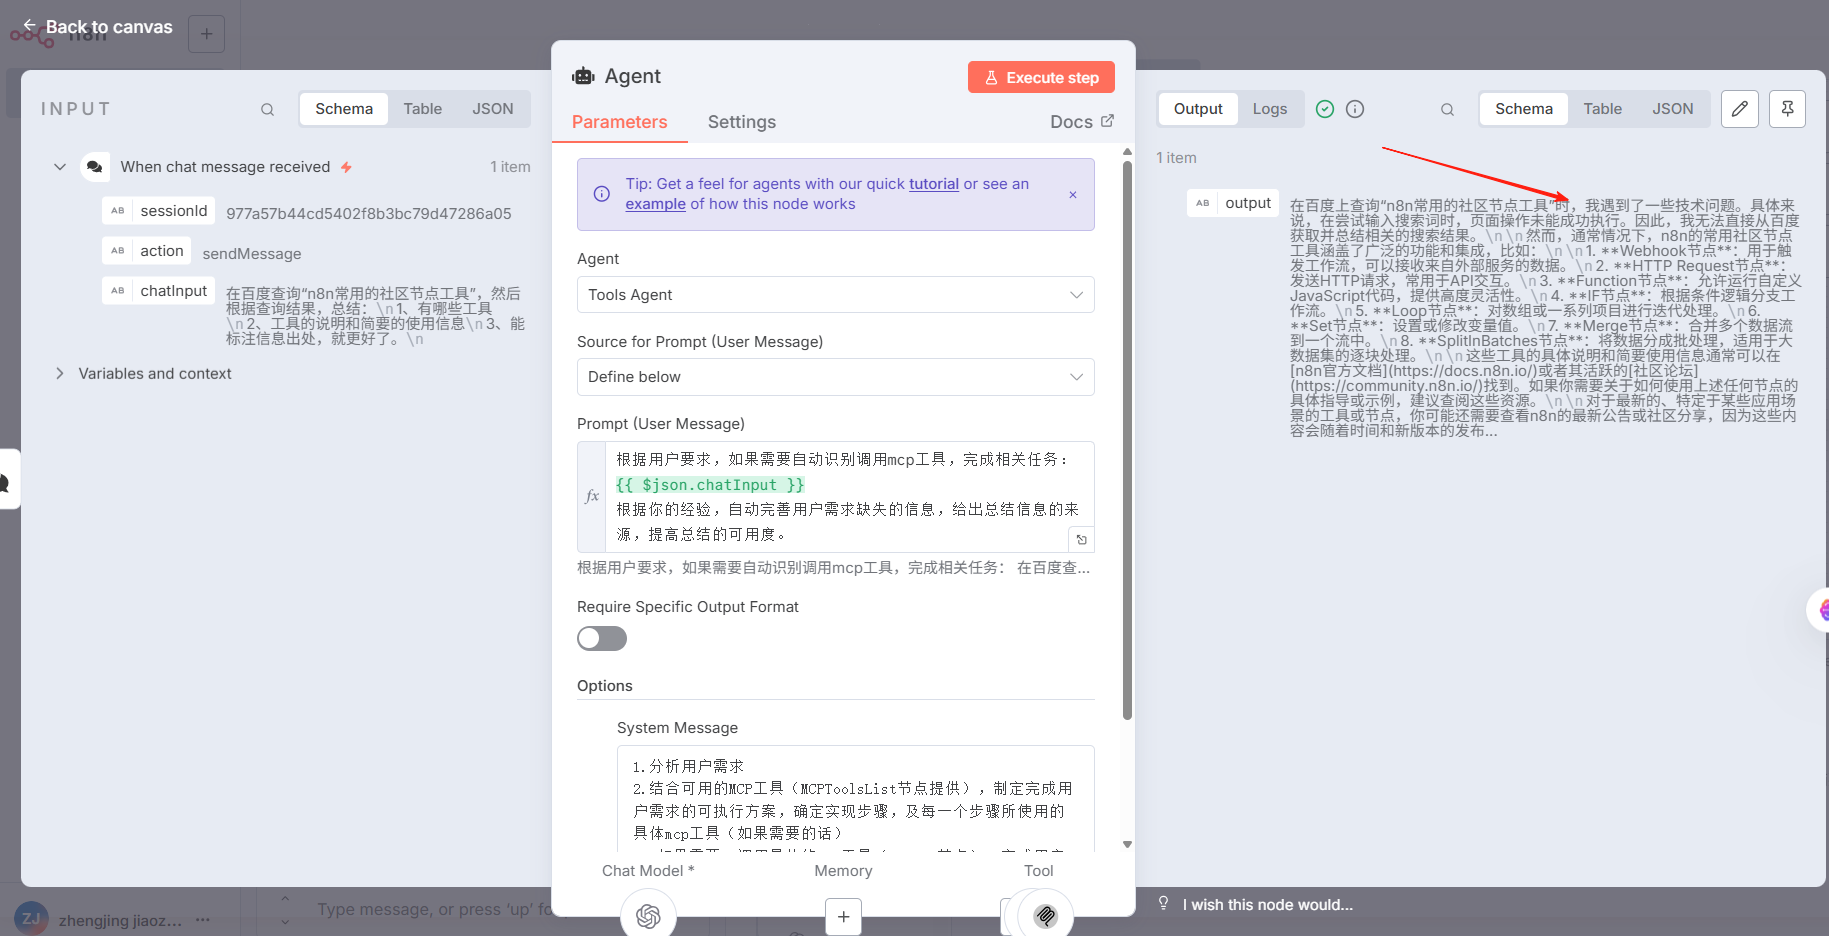Click the output info circle icon
1829x936 pixels.
coord(1355,109)
